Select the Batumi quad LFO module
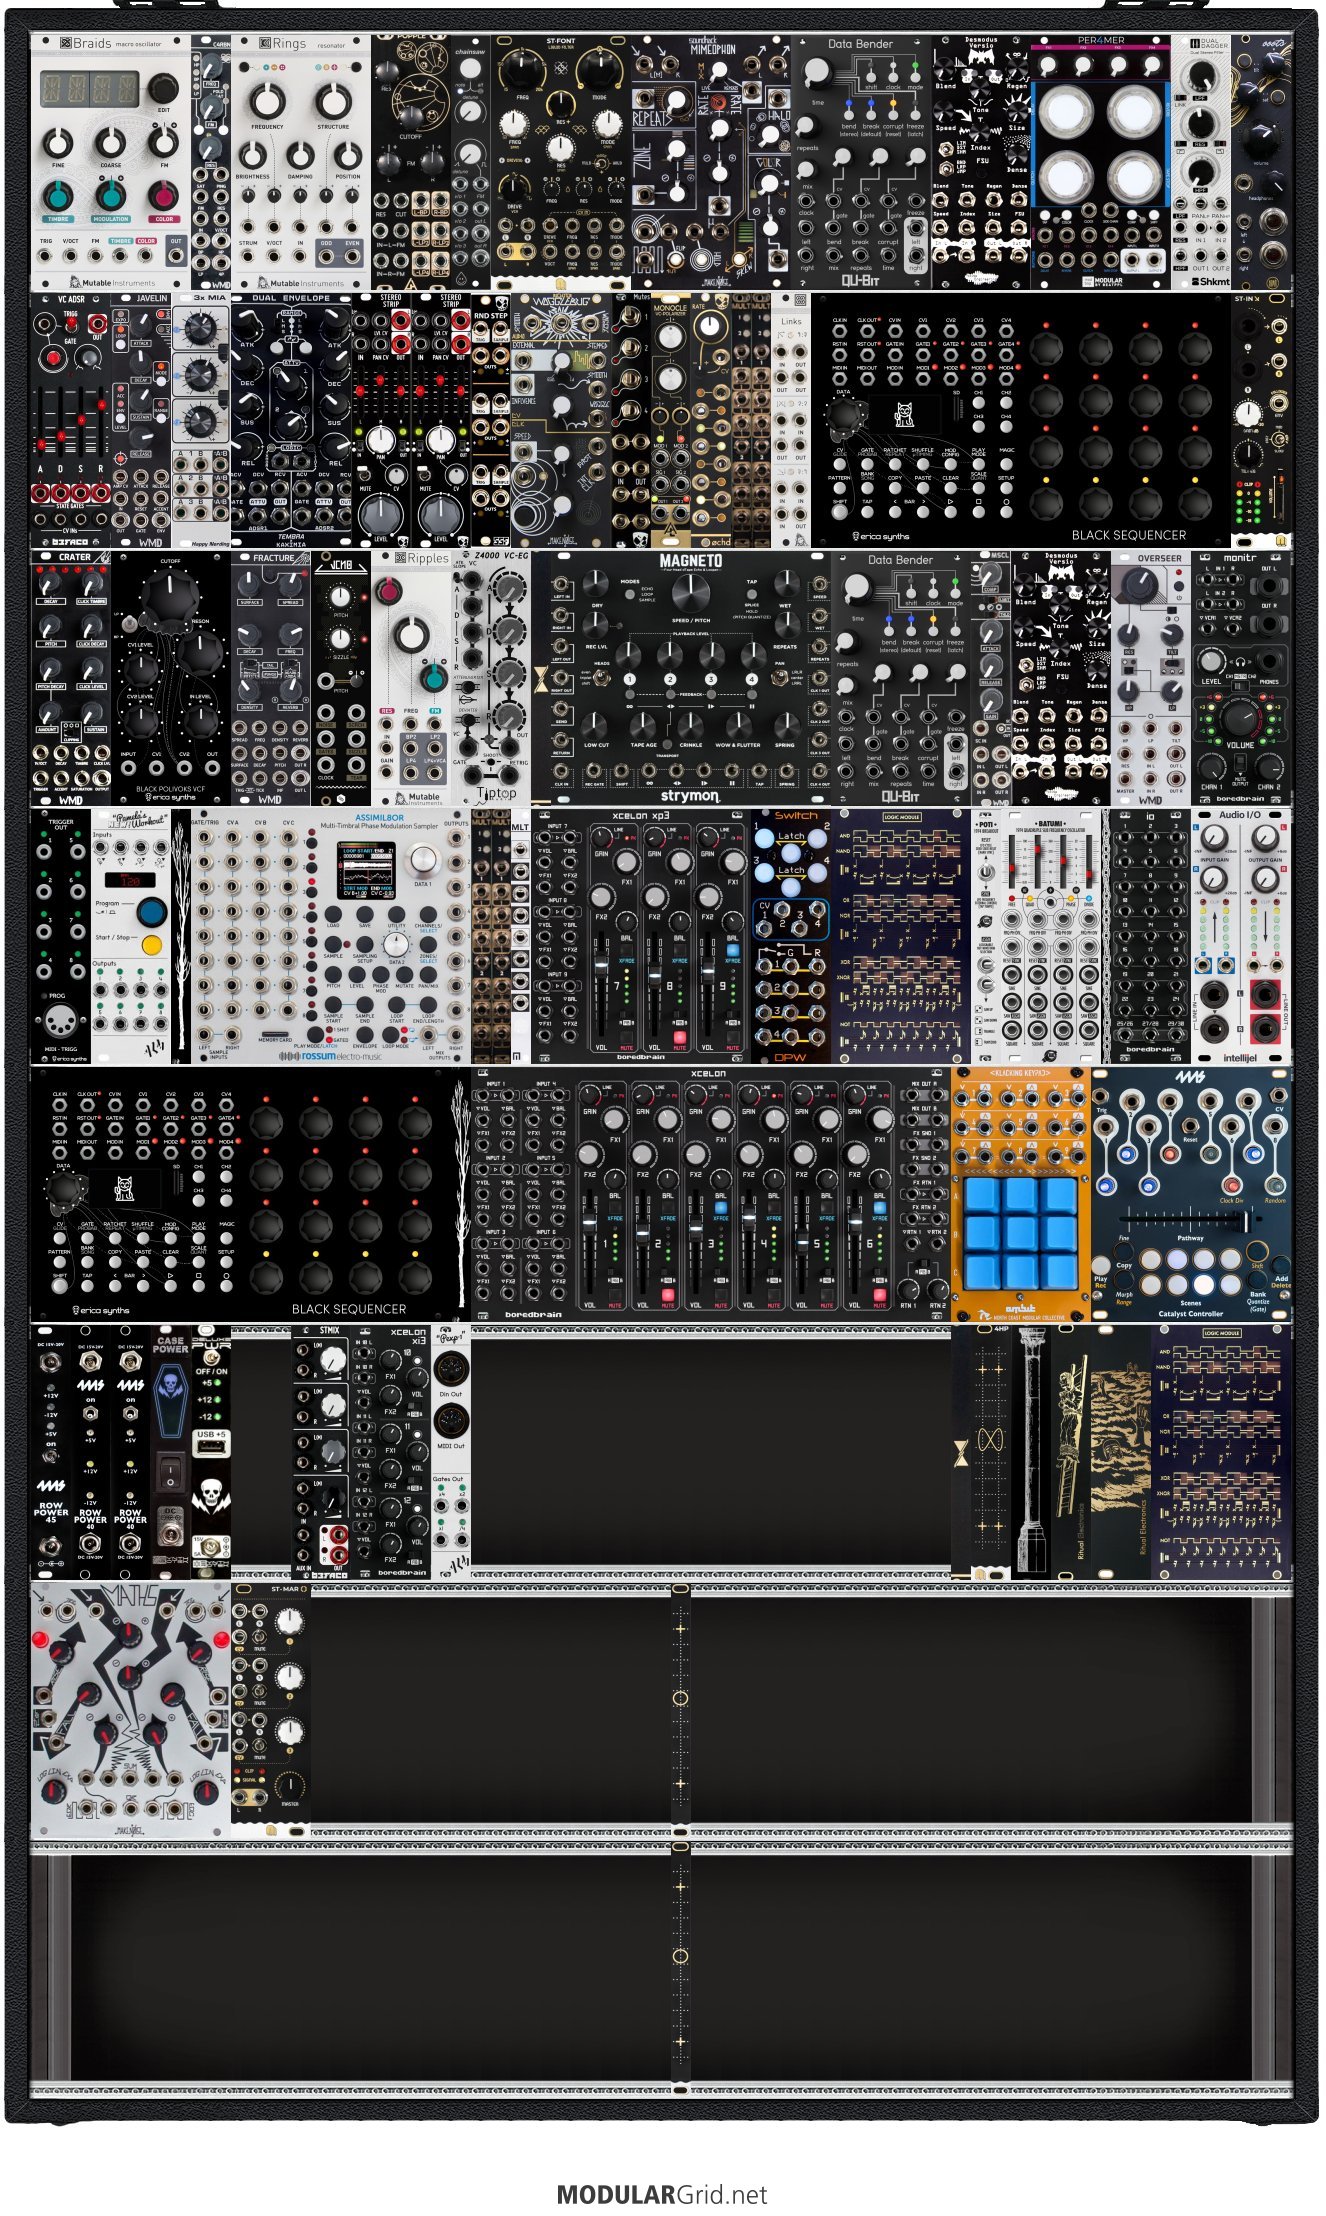The image size is (1326, 2216). [1051, 937]
